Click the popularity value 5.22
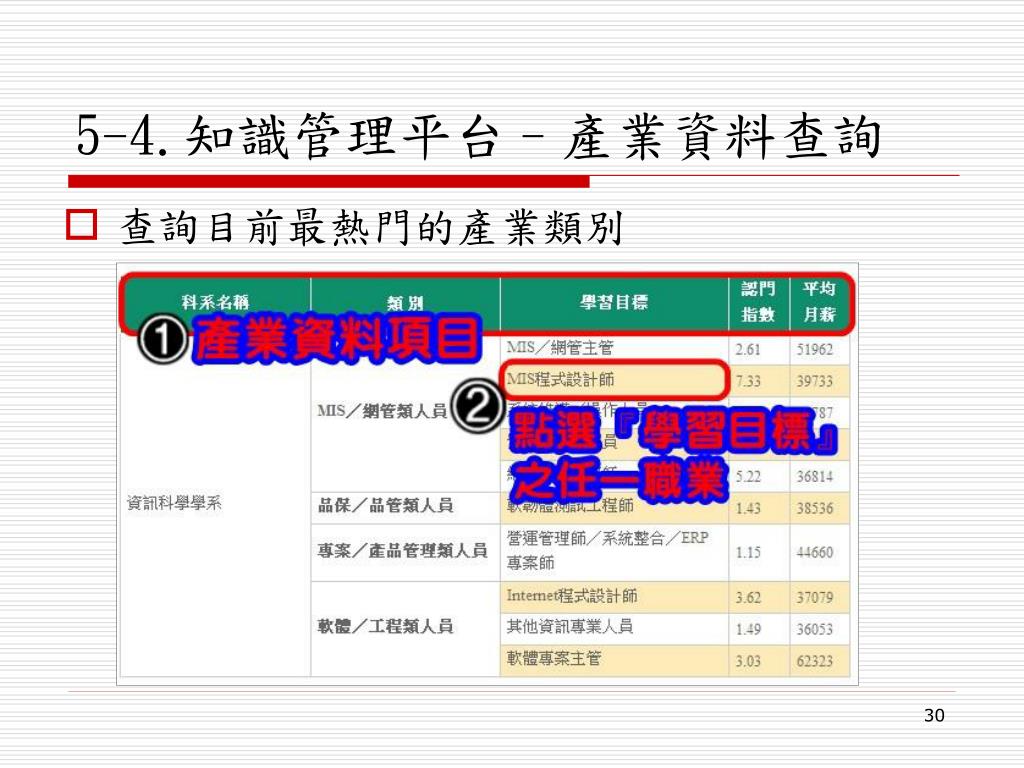This screenshot has width=1024, height=768. coord(748,477)
